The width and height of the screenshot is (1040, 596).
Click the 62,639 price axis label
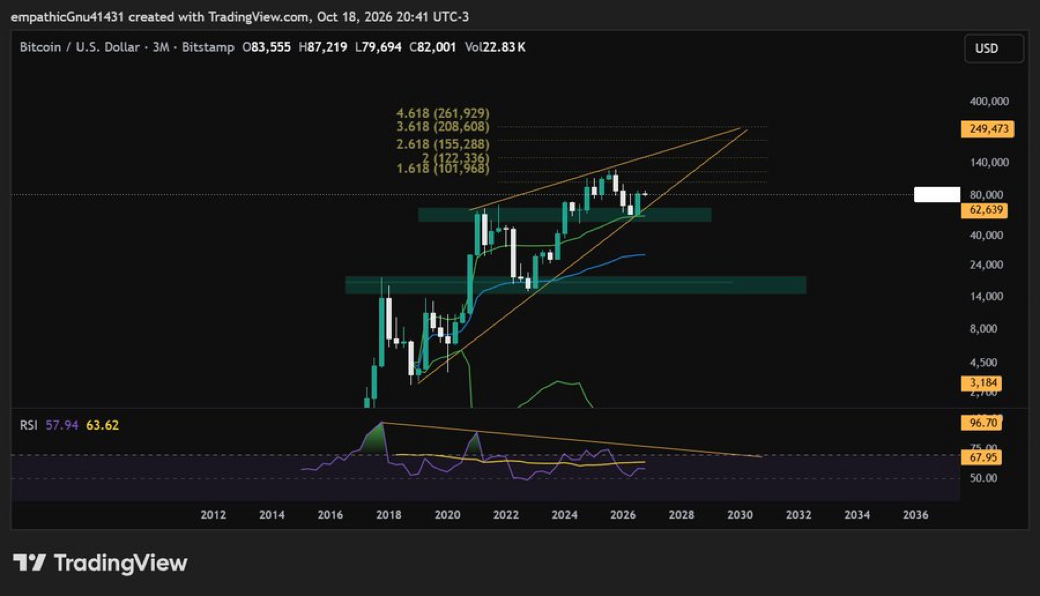tap(985, 210)
